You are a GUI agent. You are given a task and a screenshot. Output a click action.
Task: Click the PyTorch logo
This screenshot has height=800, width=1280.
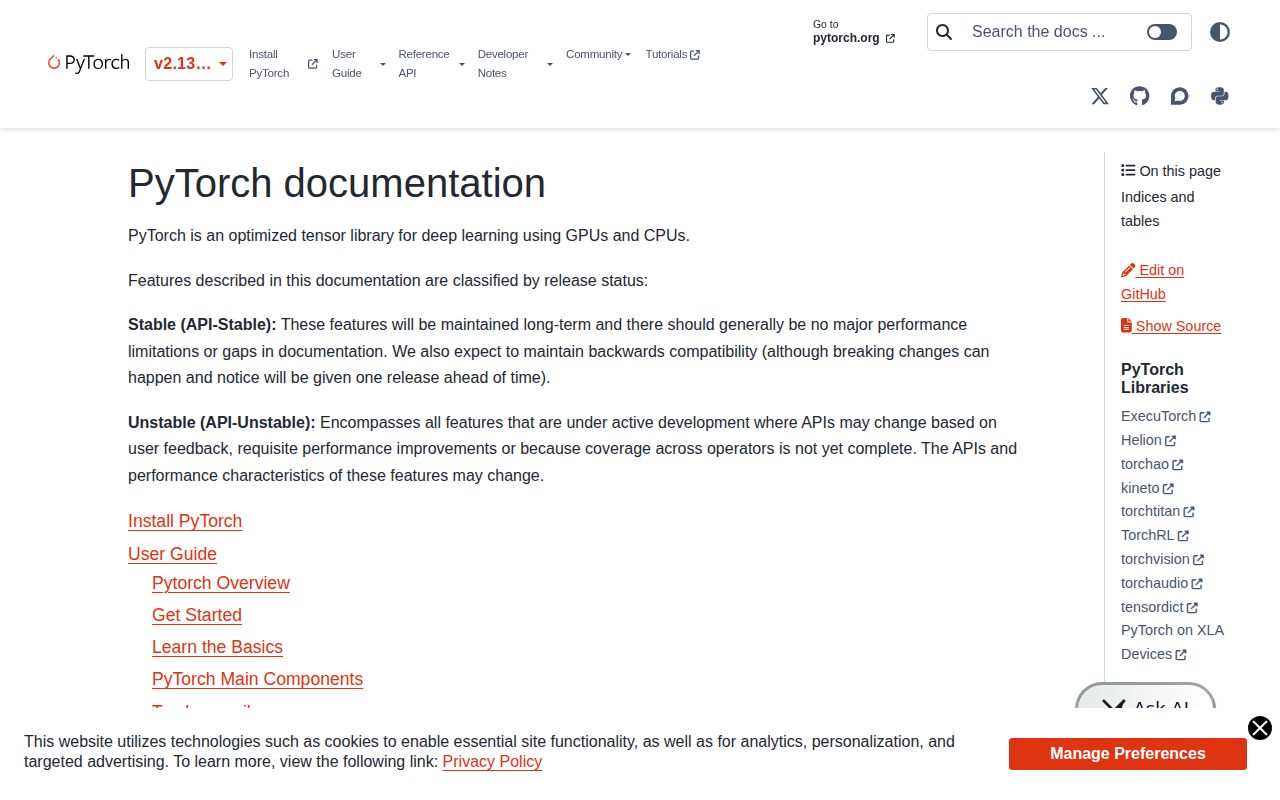89,63
